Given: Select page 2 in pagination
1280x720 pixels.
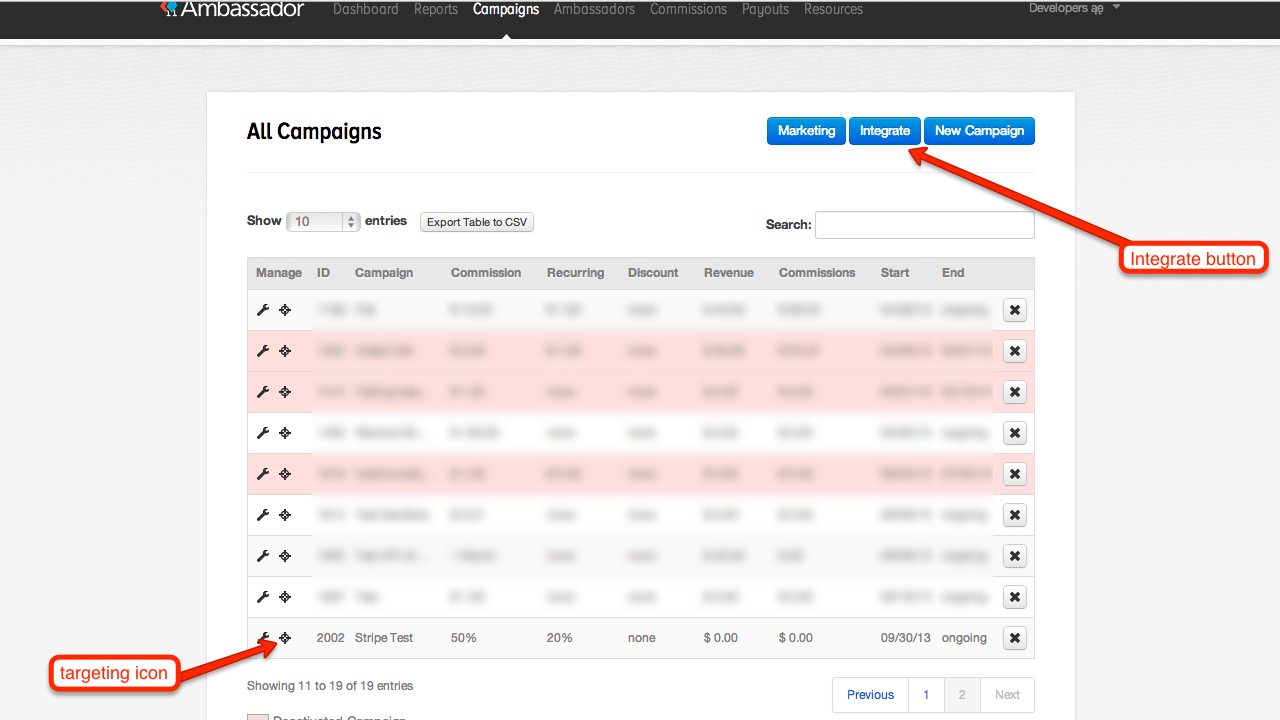Looking at the screenshot, I should tap(962, 695).
